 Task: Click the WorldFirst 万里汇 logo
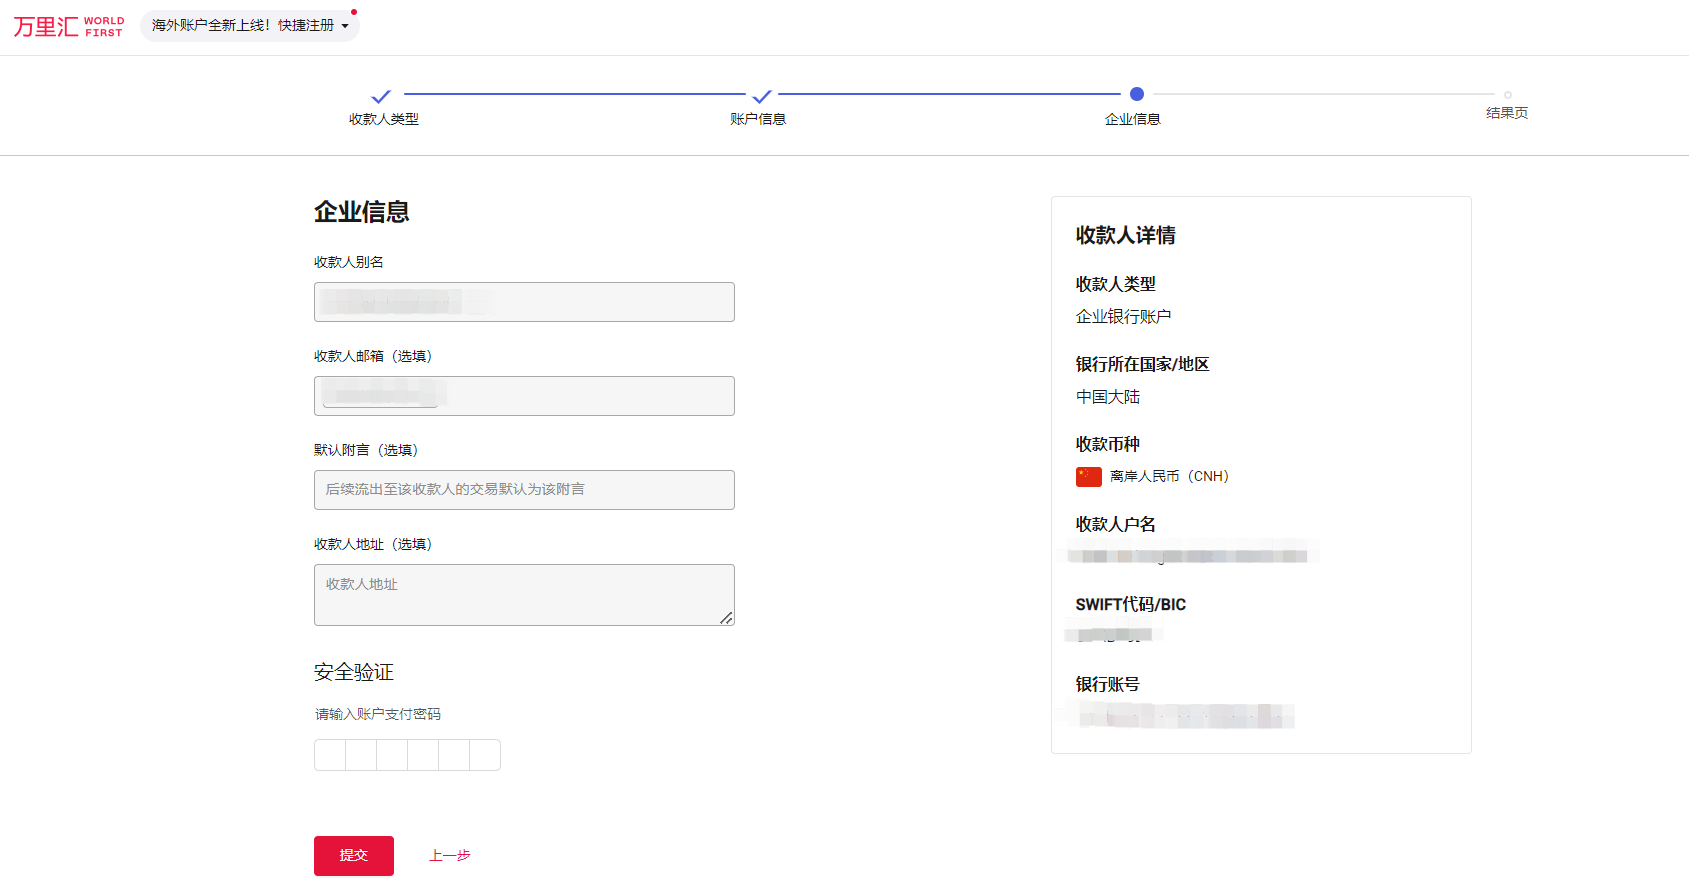[x=68, y=26]
